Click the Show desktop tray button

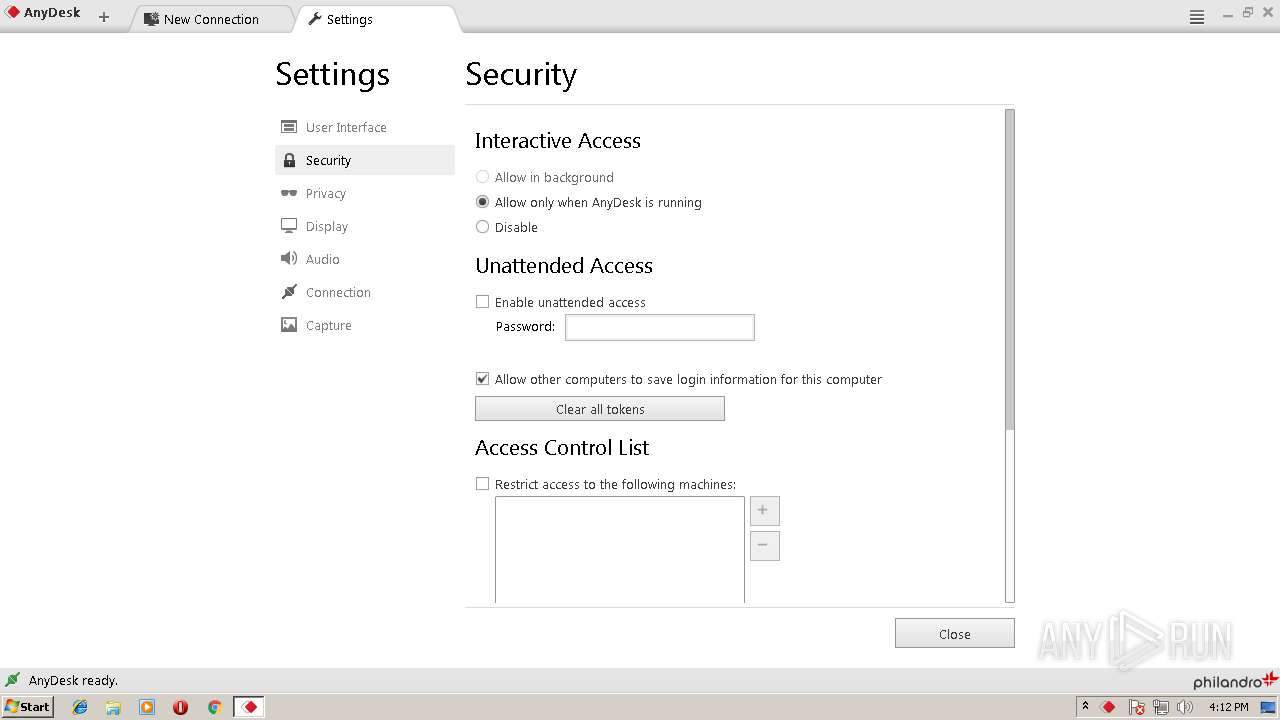pos(1269,707)
